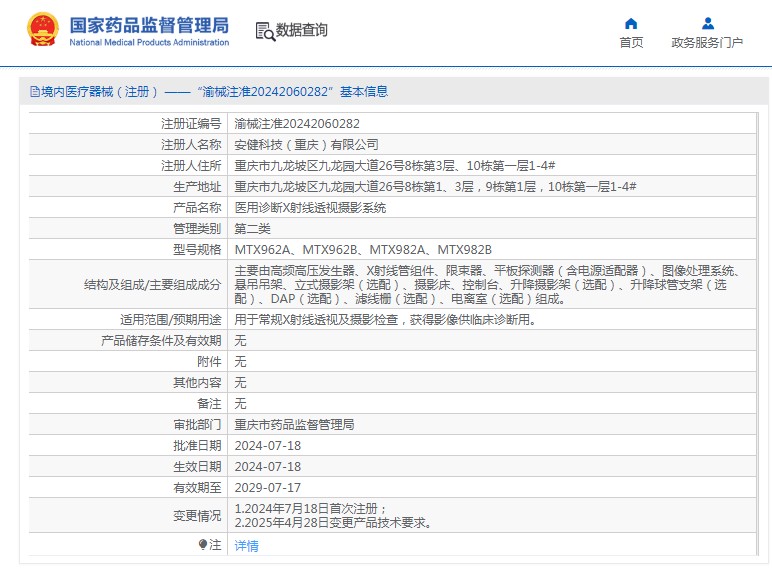Open the 详情 link
772x570 pixels.
coord(246,546)
